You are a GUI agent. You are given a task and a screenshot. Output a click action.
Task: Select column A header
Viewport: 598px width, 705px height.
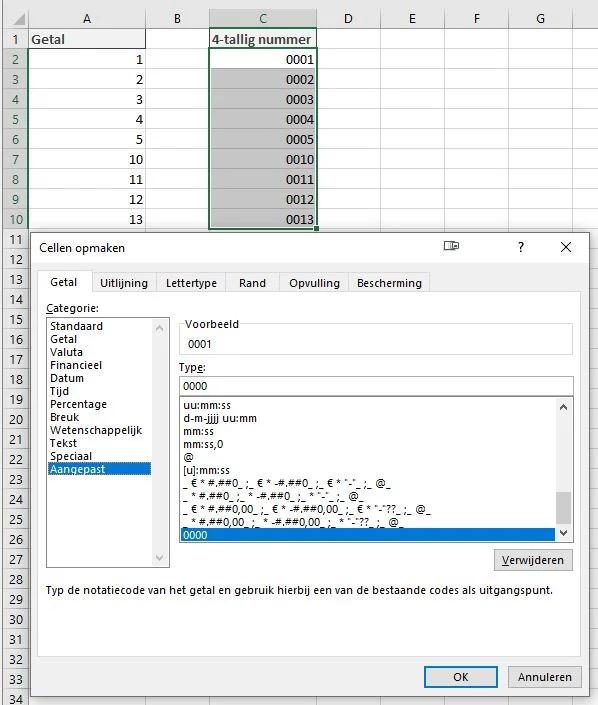point(87,19)
